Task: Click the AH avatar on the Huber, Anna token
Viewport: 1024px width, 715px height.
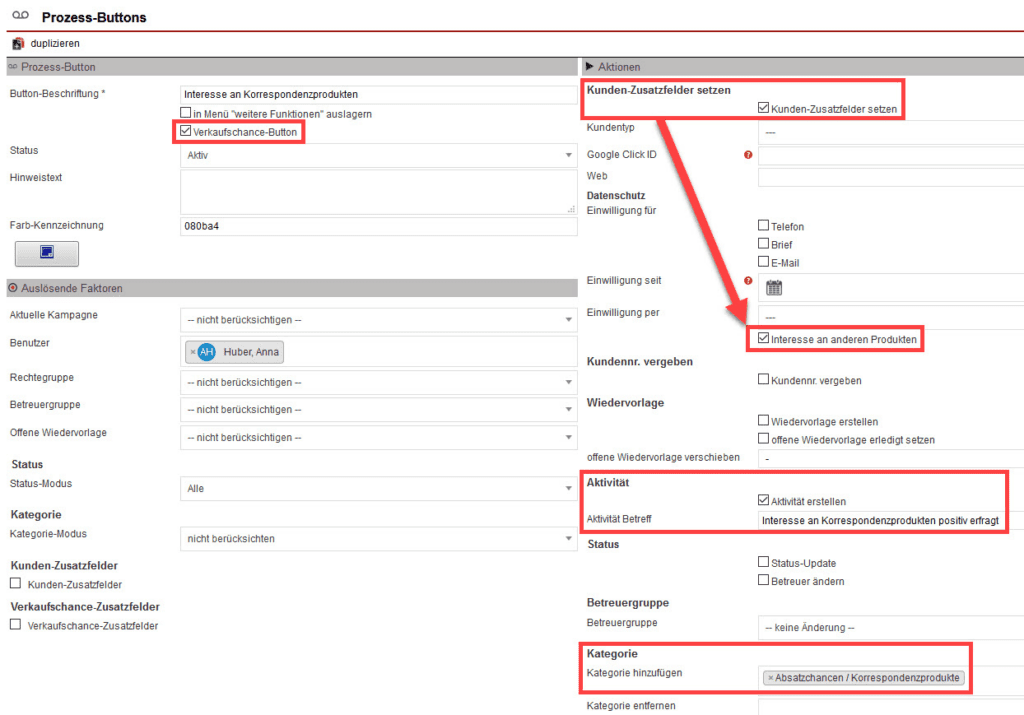Action: (x=207, y=352)
